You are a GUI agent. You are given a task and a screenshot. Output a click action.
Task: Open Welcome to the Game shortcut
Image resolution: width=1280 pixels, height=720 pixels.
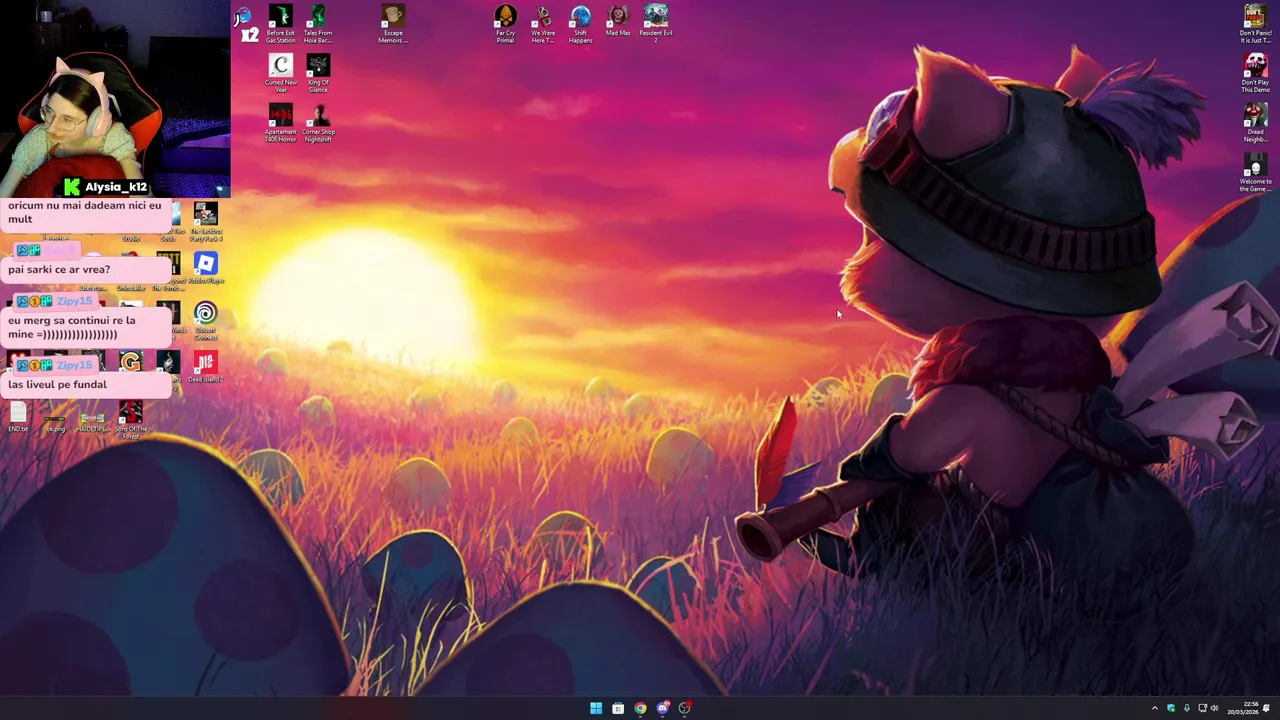pyautogui.click(x=1255, y=172)
